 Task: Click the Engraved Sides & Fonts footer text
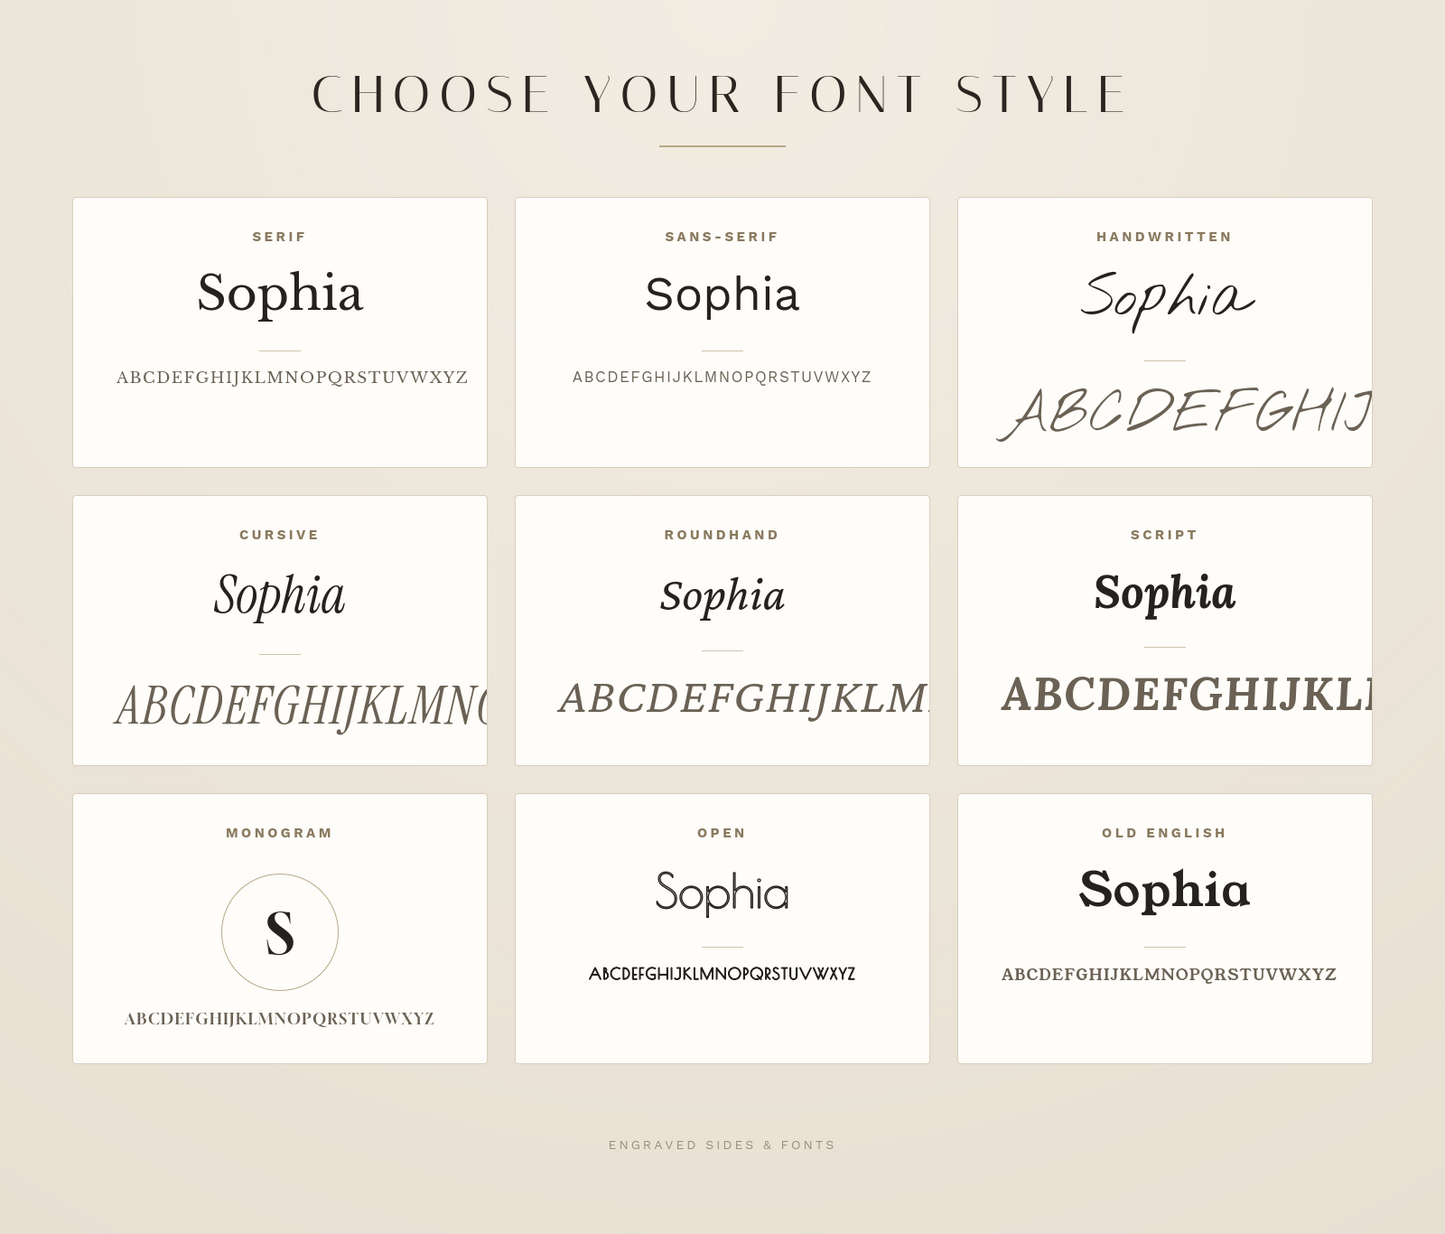point(722,1145)
